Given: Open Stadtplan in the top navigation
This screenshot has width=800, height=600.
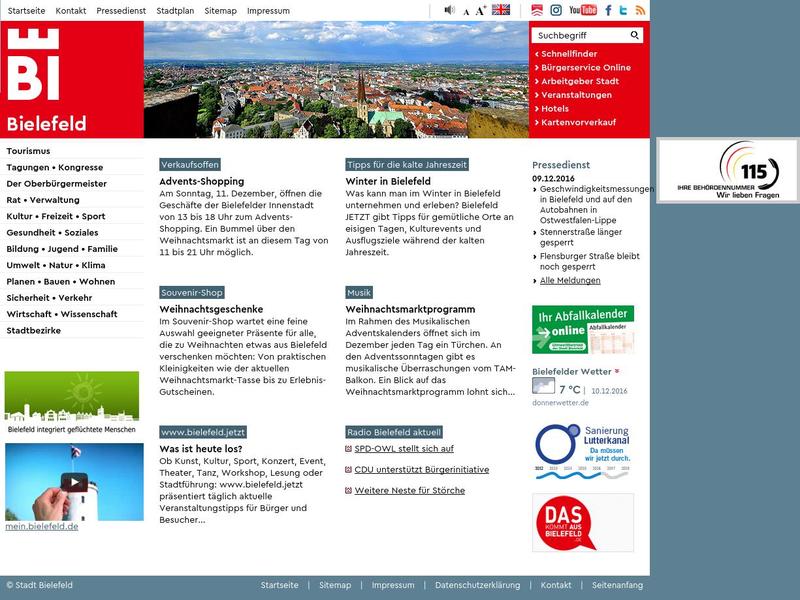Looking at the screenshot, I should [x=175, y=11].
